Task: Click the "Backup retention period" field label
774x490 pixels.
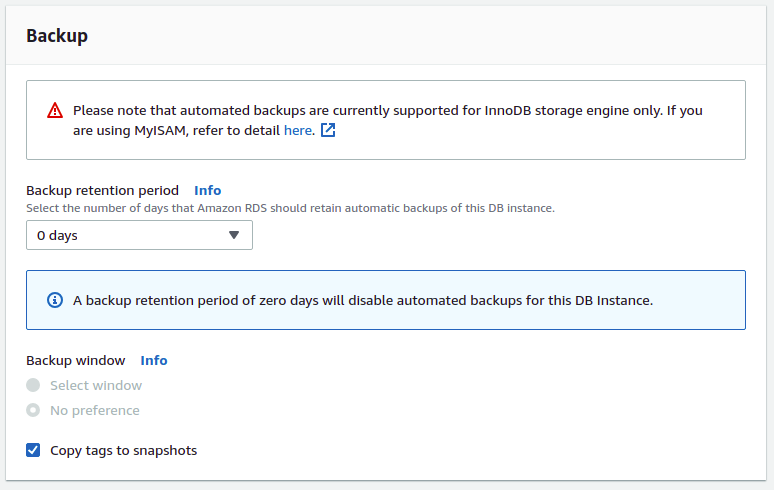Action: pos(102,190)
